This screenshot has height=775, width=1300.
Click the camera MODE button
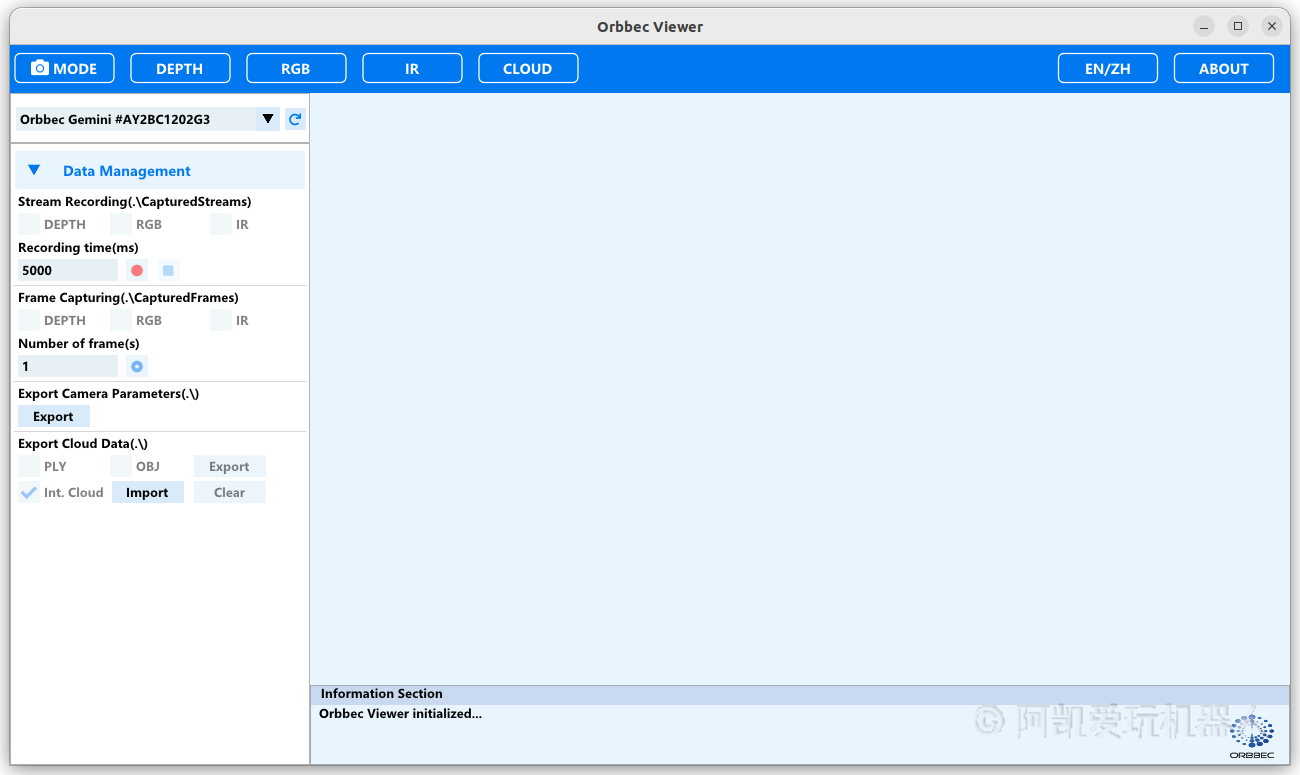tap(64, 68)
